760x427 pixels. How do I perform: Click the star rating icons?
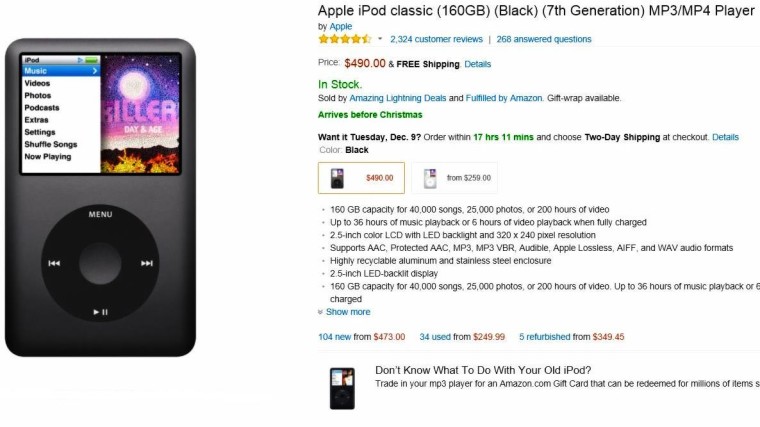tap(345, 39)
